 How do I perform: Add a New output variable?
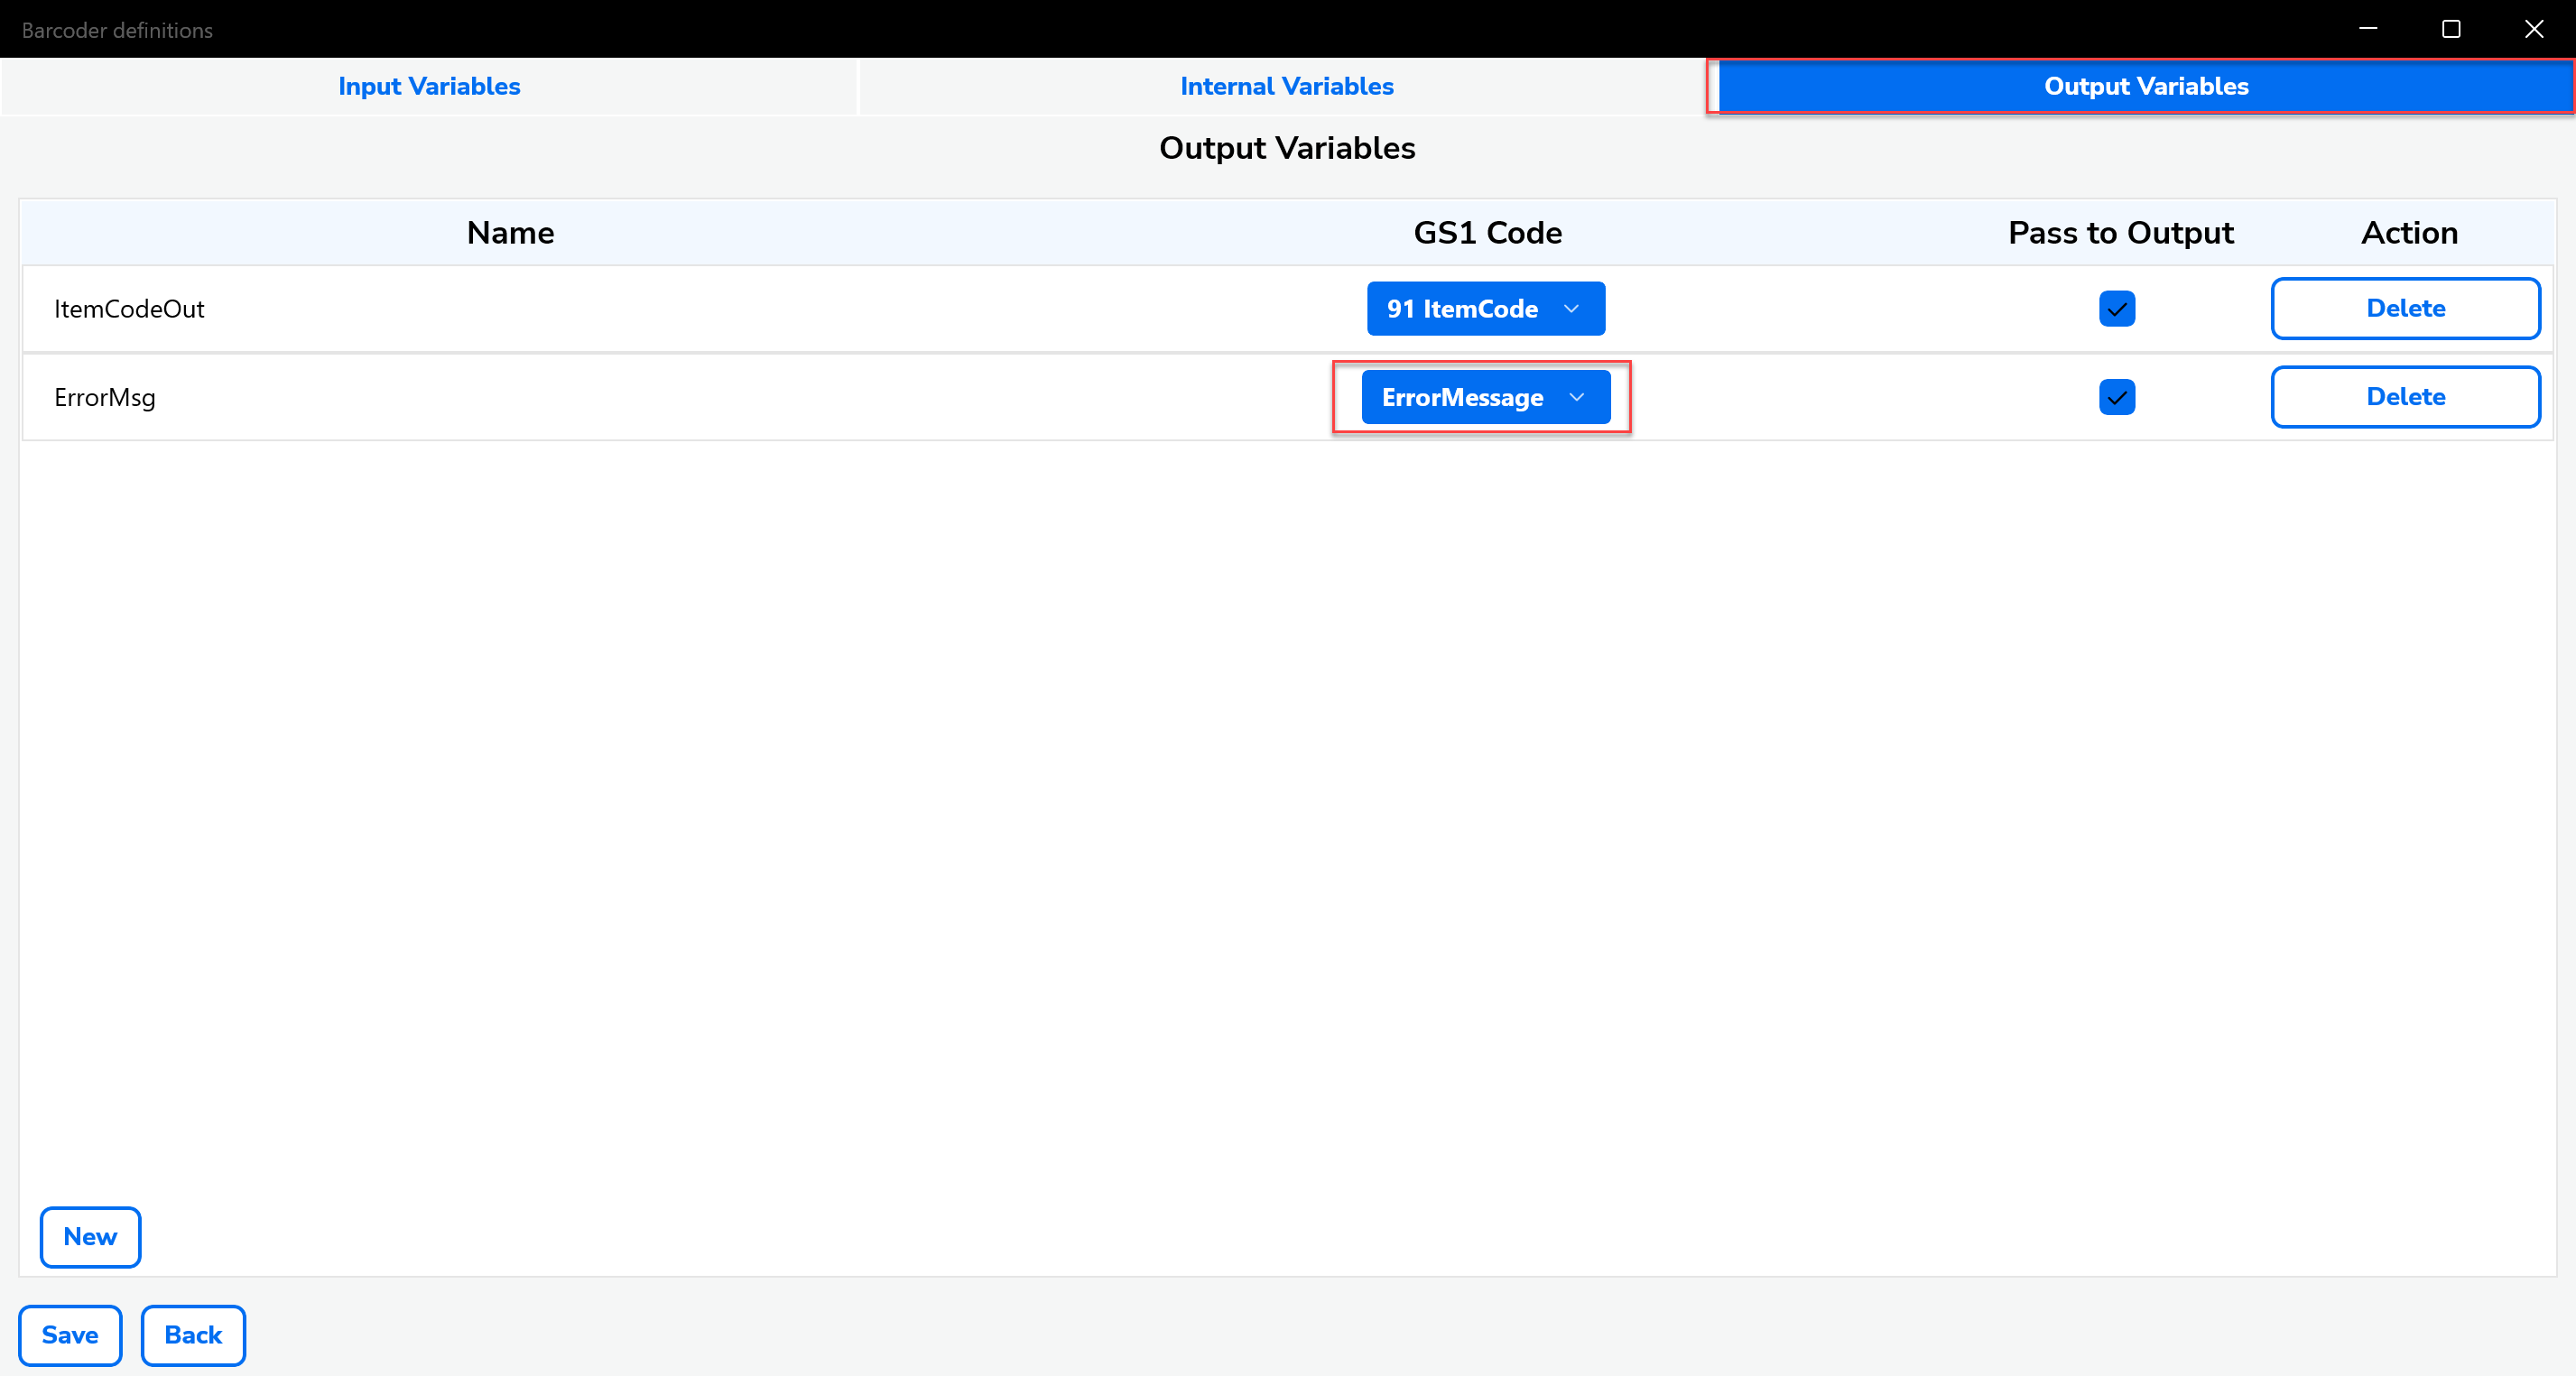pos(90,1237)
